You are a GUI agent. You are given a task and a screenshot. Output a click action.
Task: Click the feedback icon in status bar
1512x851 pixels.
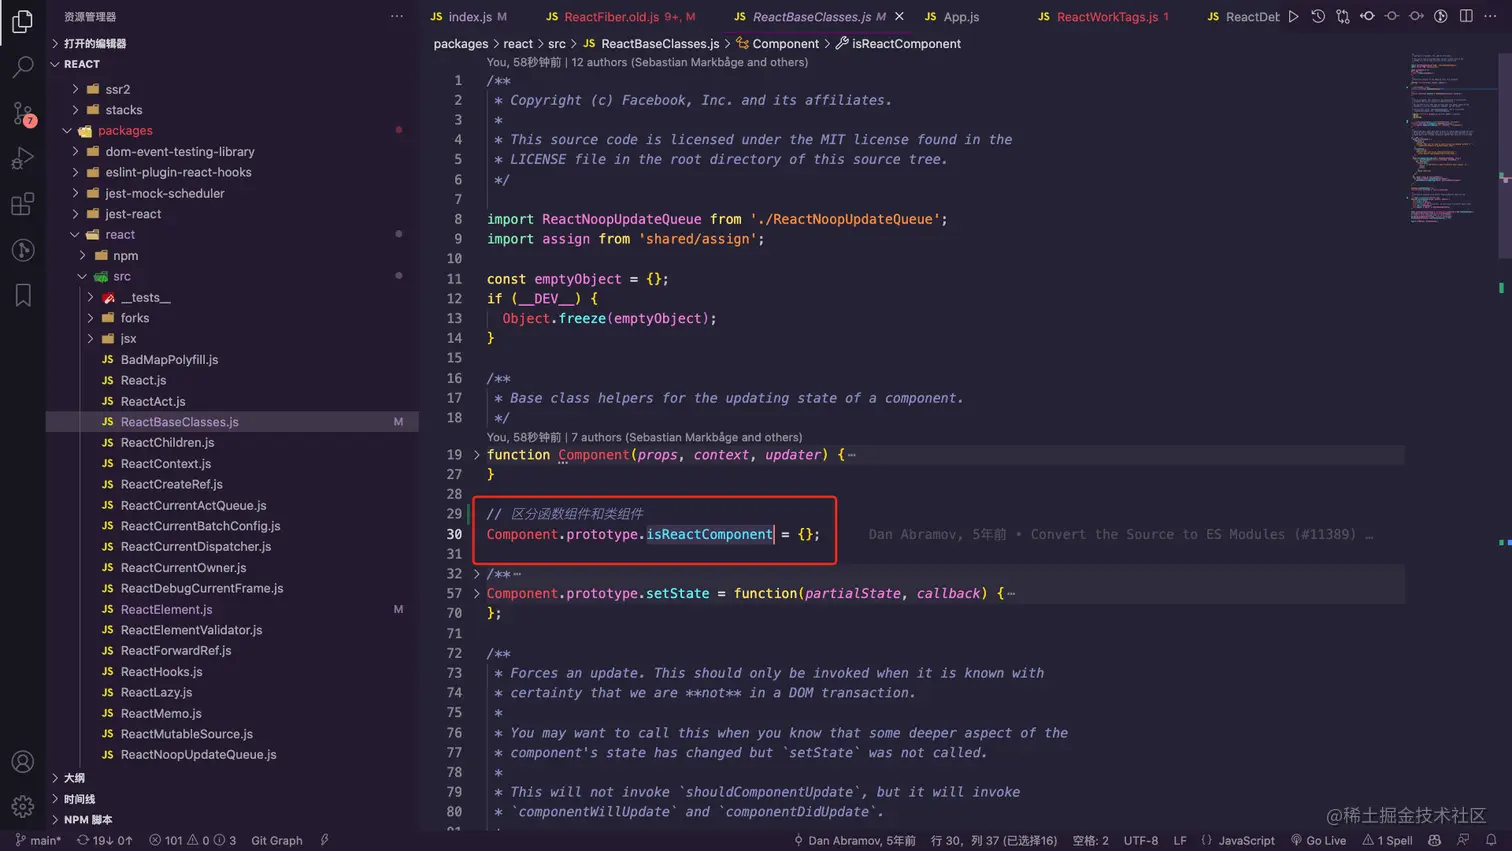[1463, 840]
